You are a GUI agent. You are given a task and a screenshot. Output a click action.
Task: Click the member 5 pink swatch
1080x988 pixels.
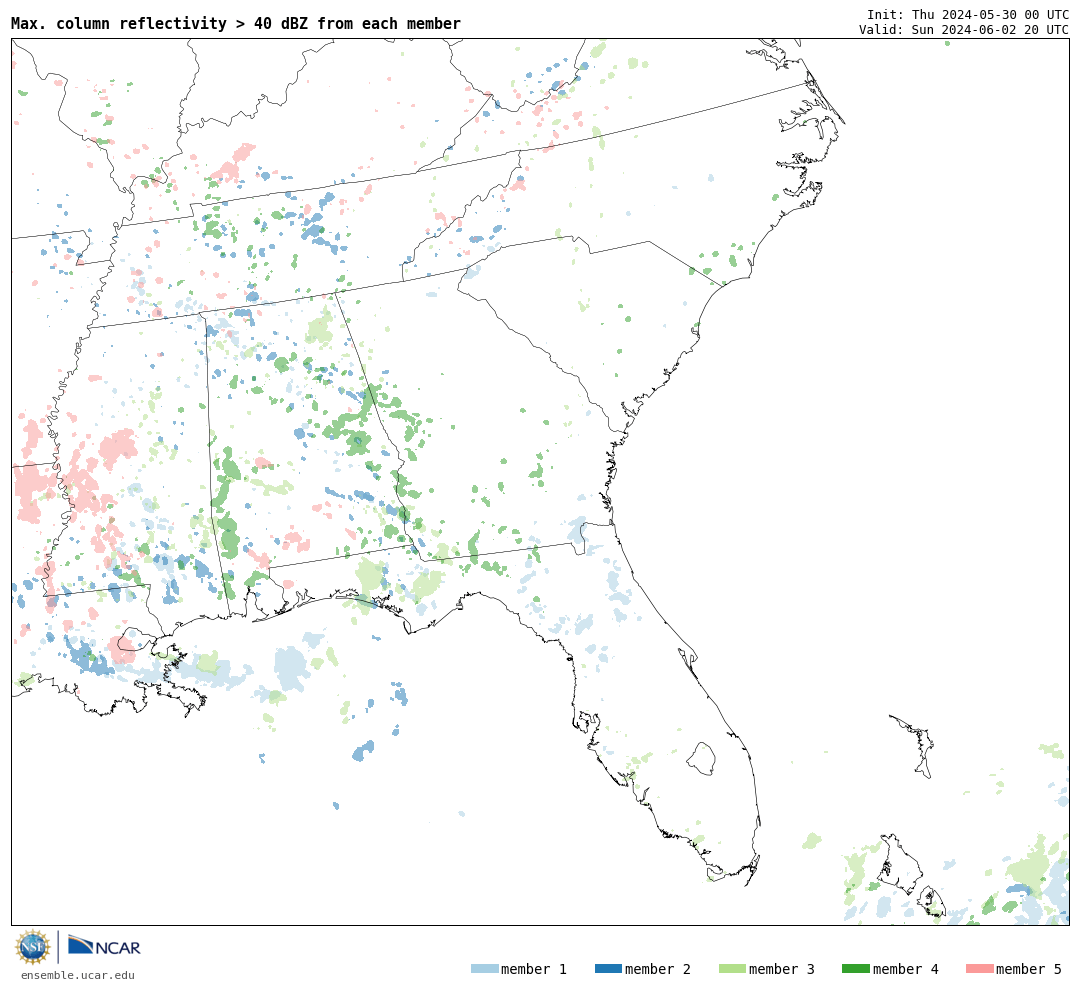point(979,969)
